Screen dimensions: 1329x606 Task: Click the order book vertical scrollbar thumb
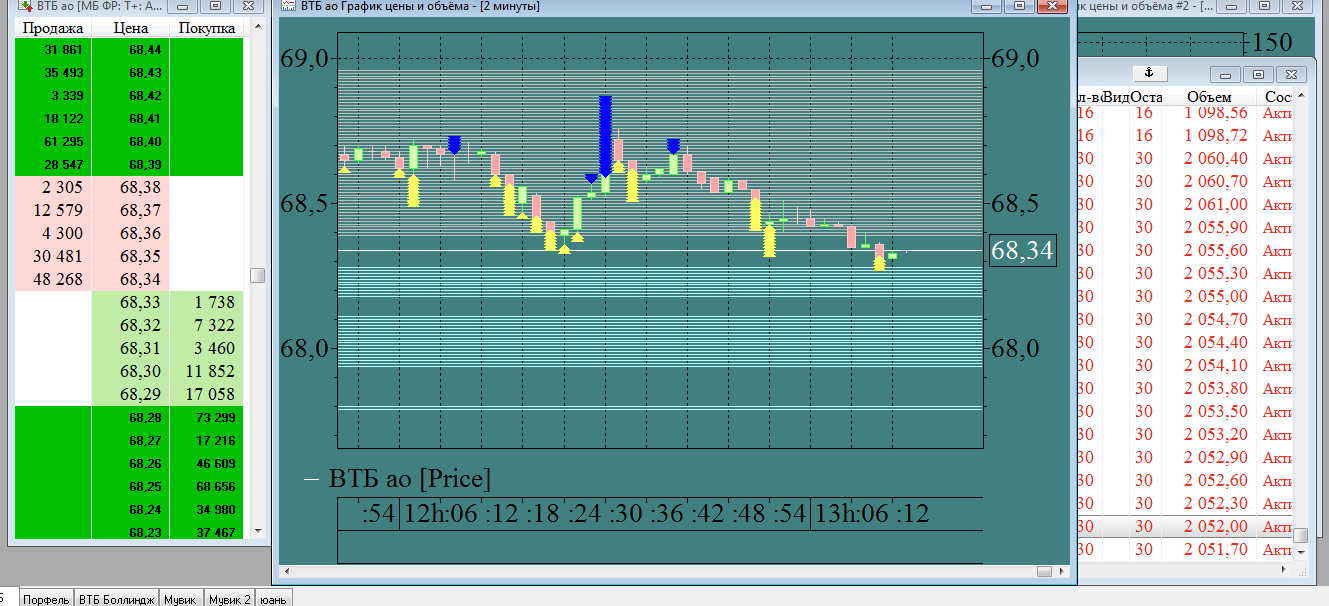[x=257, y=275]
